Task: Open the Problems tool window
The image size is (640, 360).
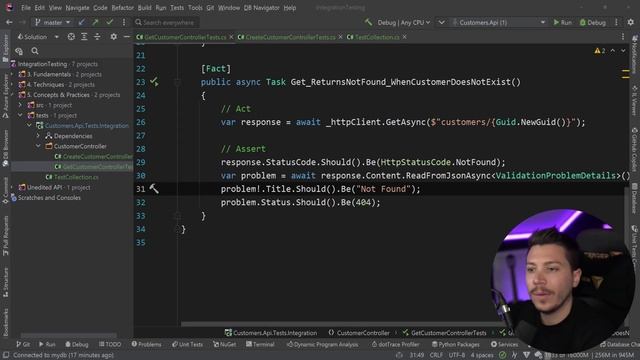Action: pos(146,344)
